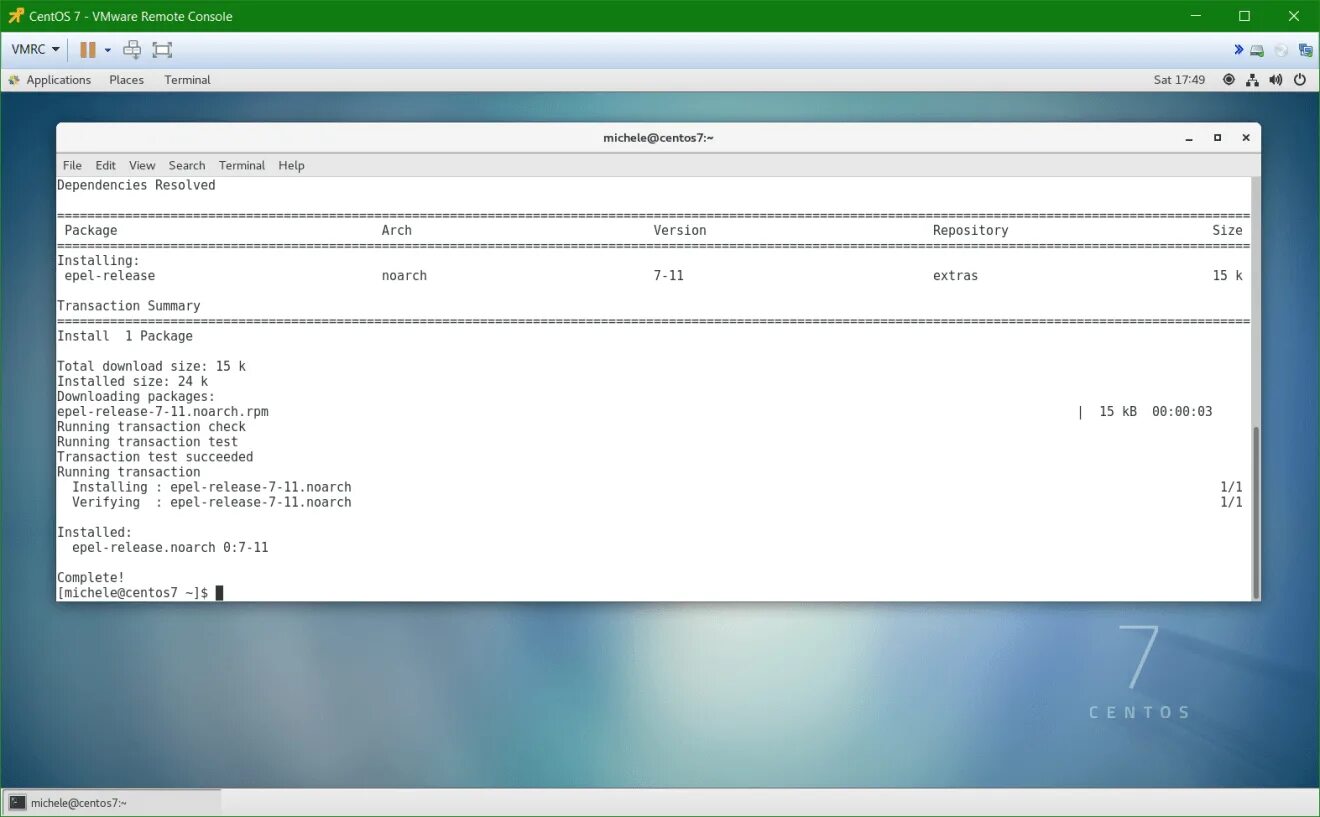
Task: Click the wired network status icon
Action: click(1252, 80)
